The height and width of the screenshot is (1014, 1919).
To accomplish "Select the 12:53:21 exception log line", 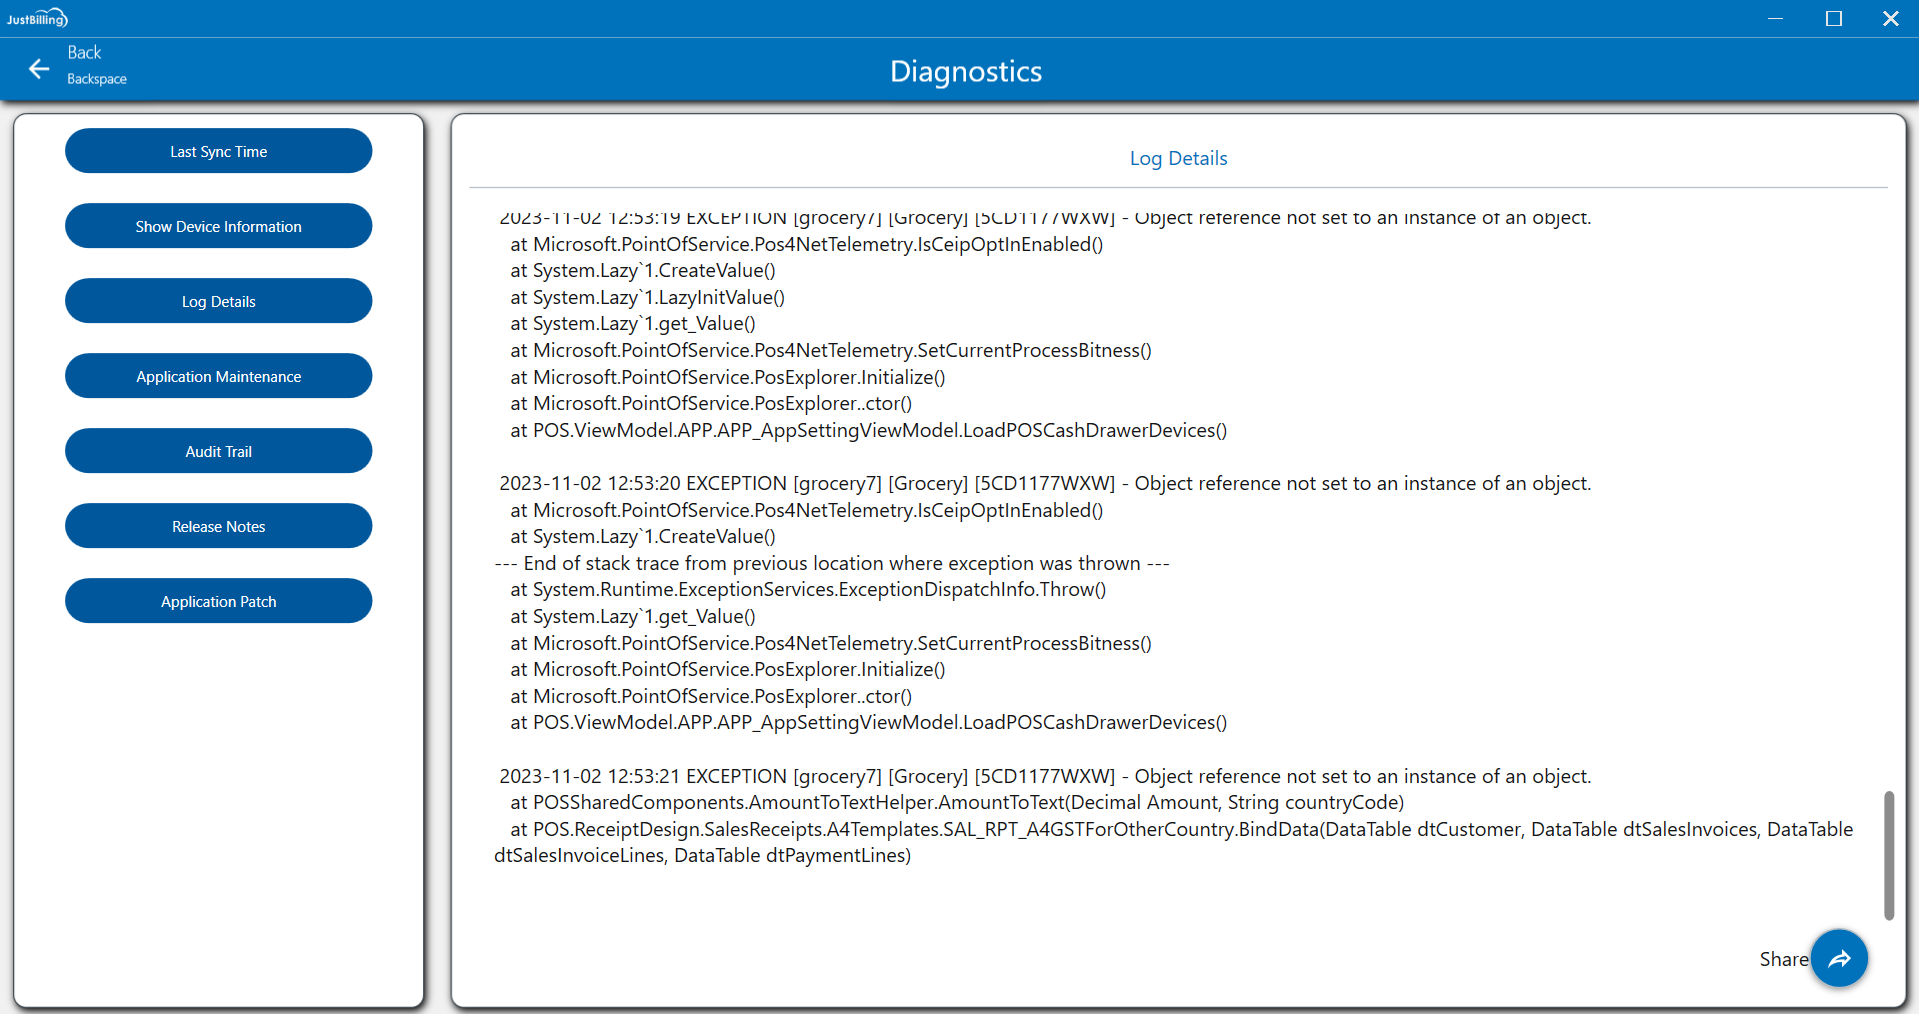I will click(1044, 777).
